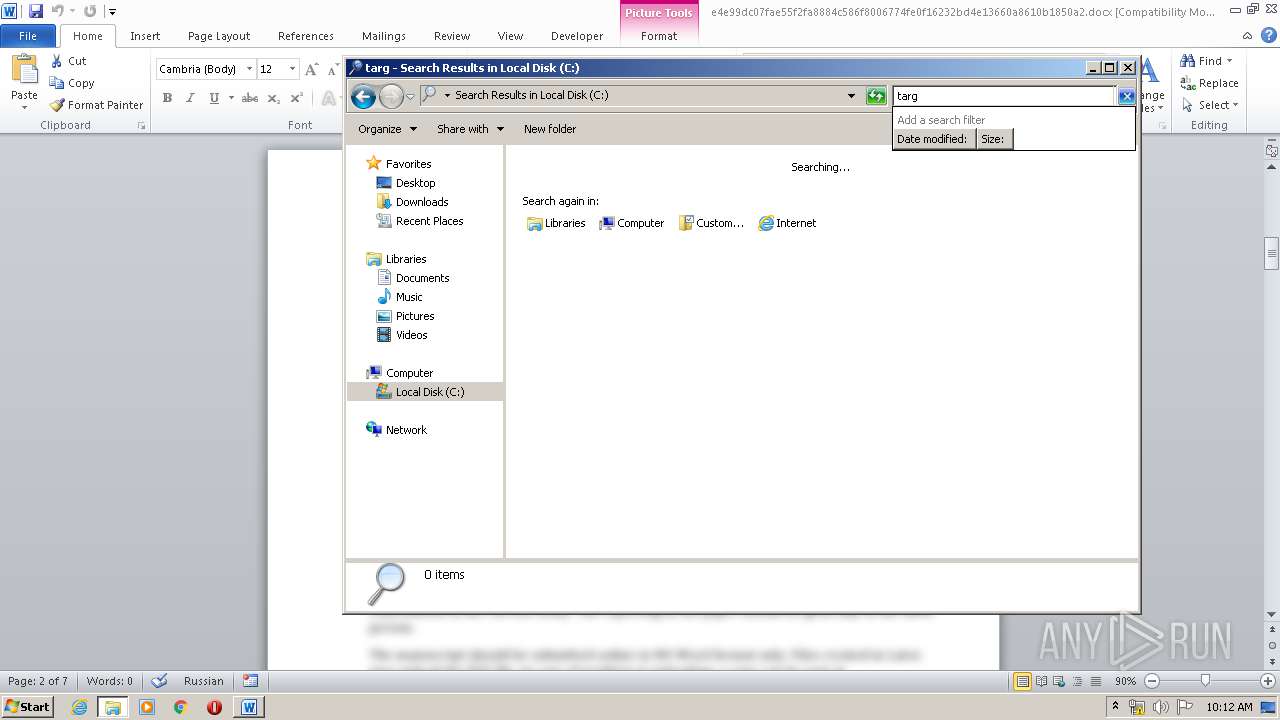Open the Cambria (Body) font dropdown
The height and width of the screenshot is (720, 1280).
click(249, 69)
